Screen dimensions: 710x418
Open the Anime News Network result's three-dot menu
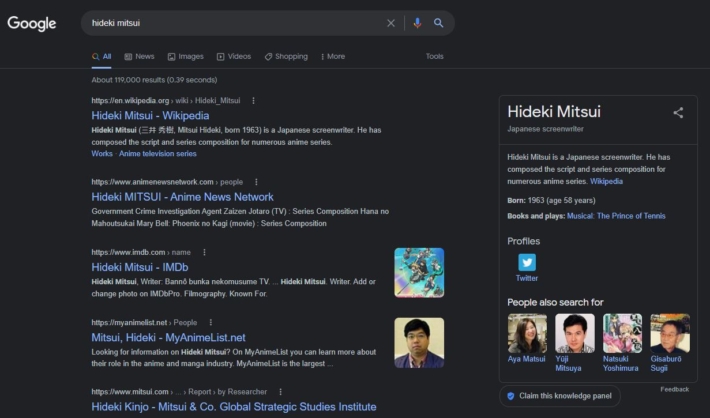[256, 182]
